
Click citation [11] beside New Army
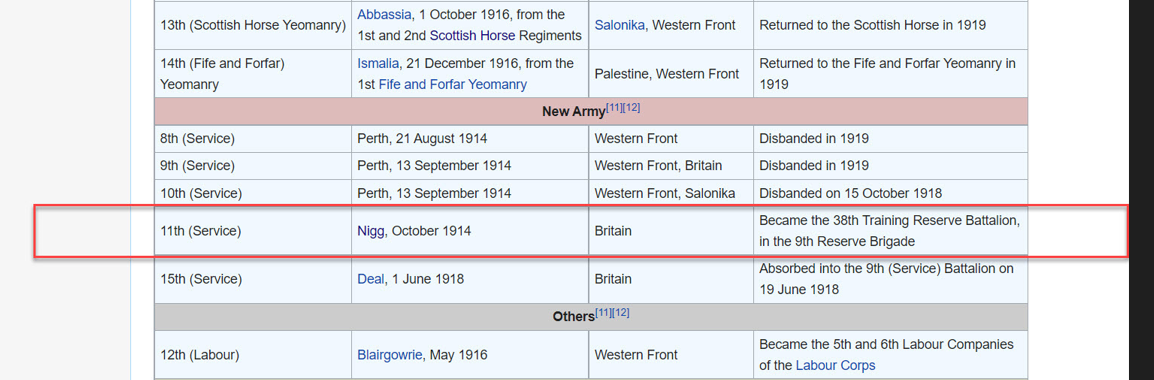coord(615,108)
